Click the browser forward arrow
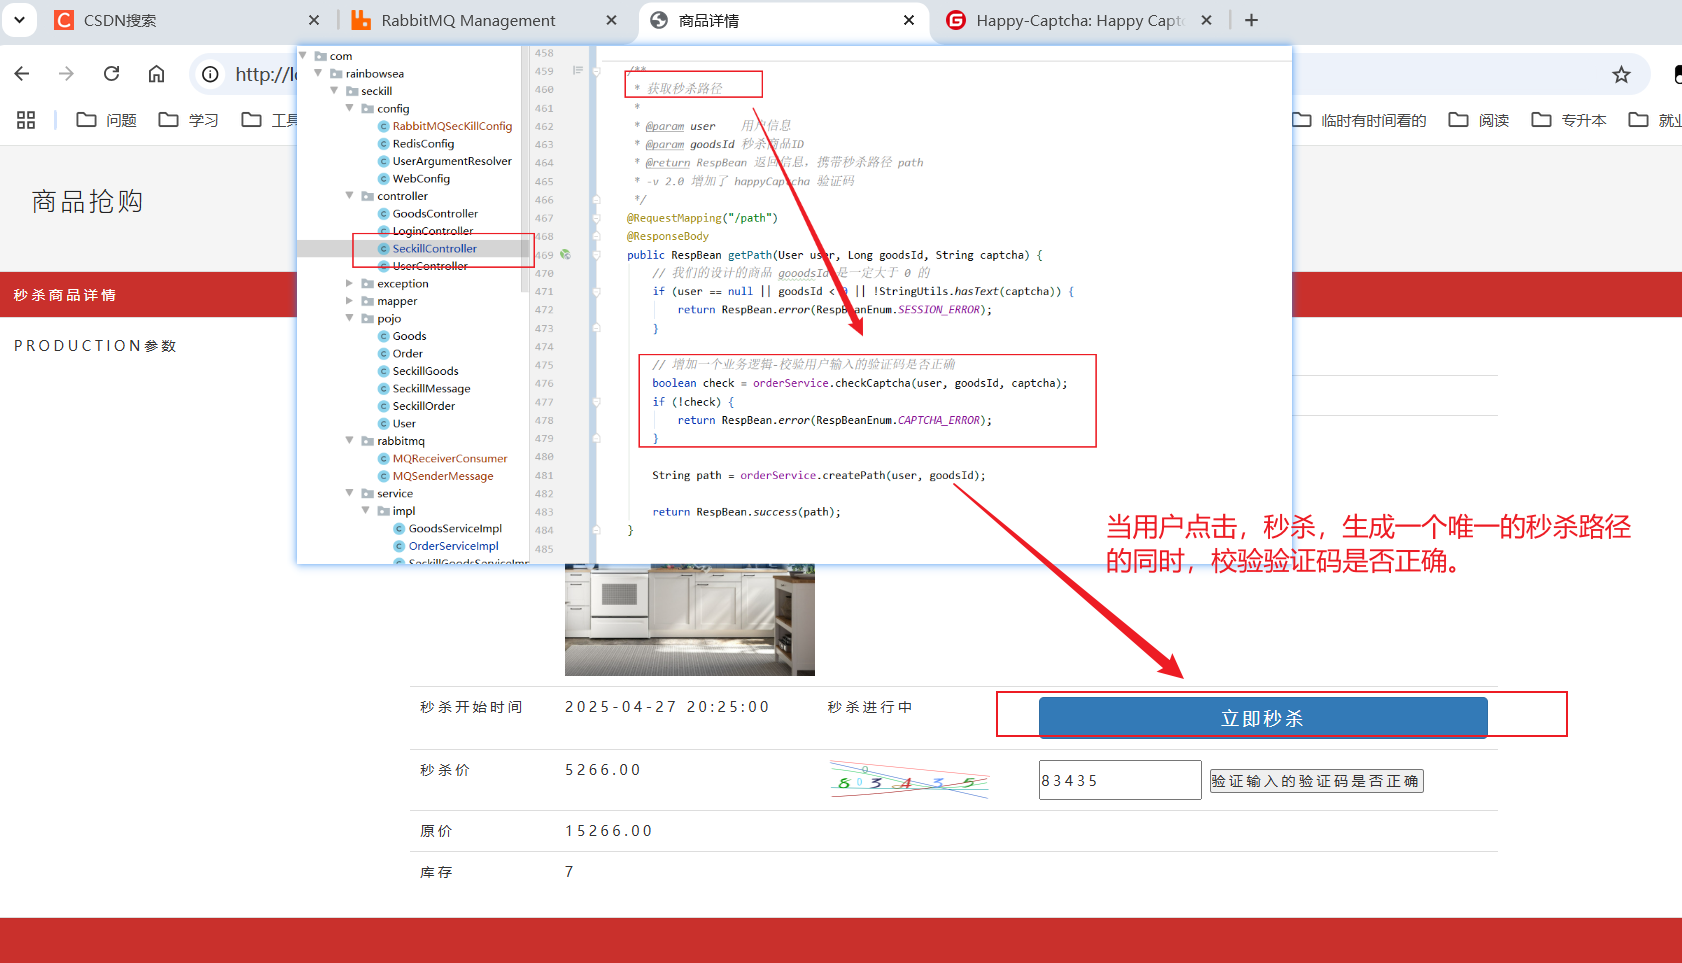Image resolution: width=1682 pixels, height=963 pixels. (x=66, y=74)
